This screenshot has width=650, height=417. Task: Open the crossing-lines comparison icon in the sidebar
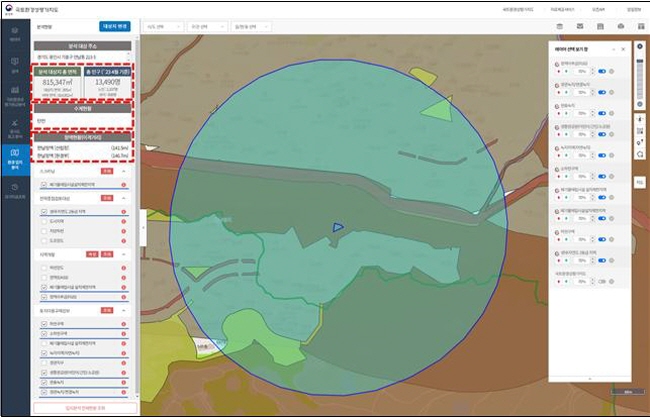(15, 122)
